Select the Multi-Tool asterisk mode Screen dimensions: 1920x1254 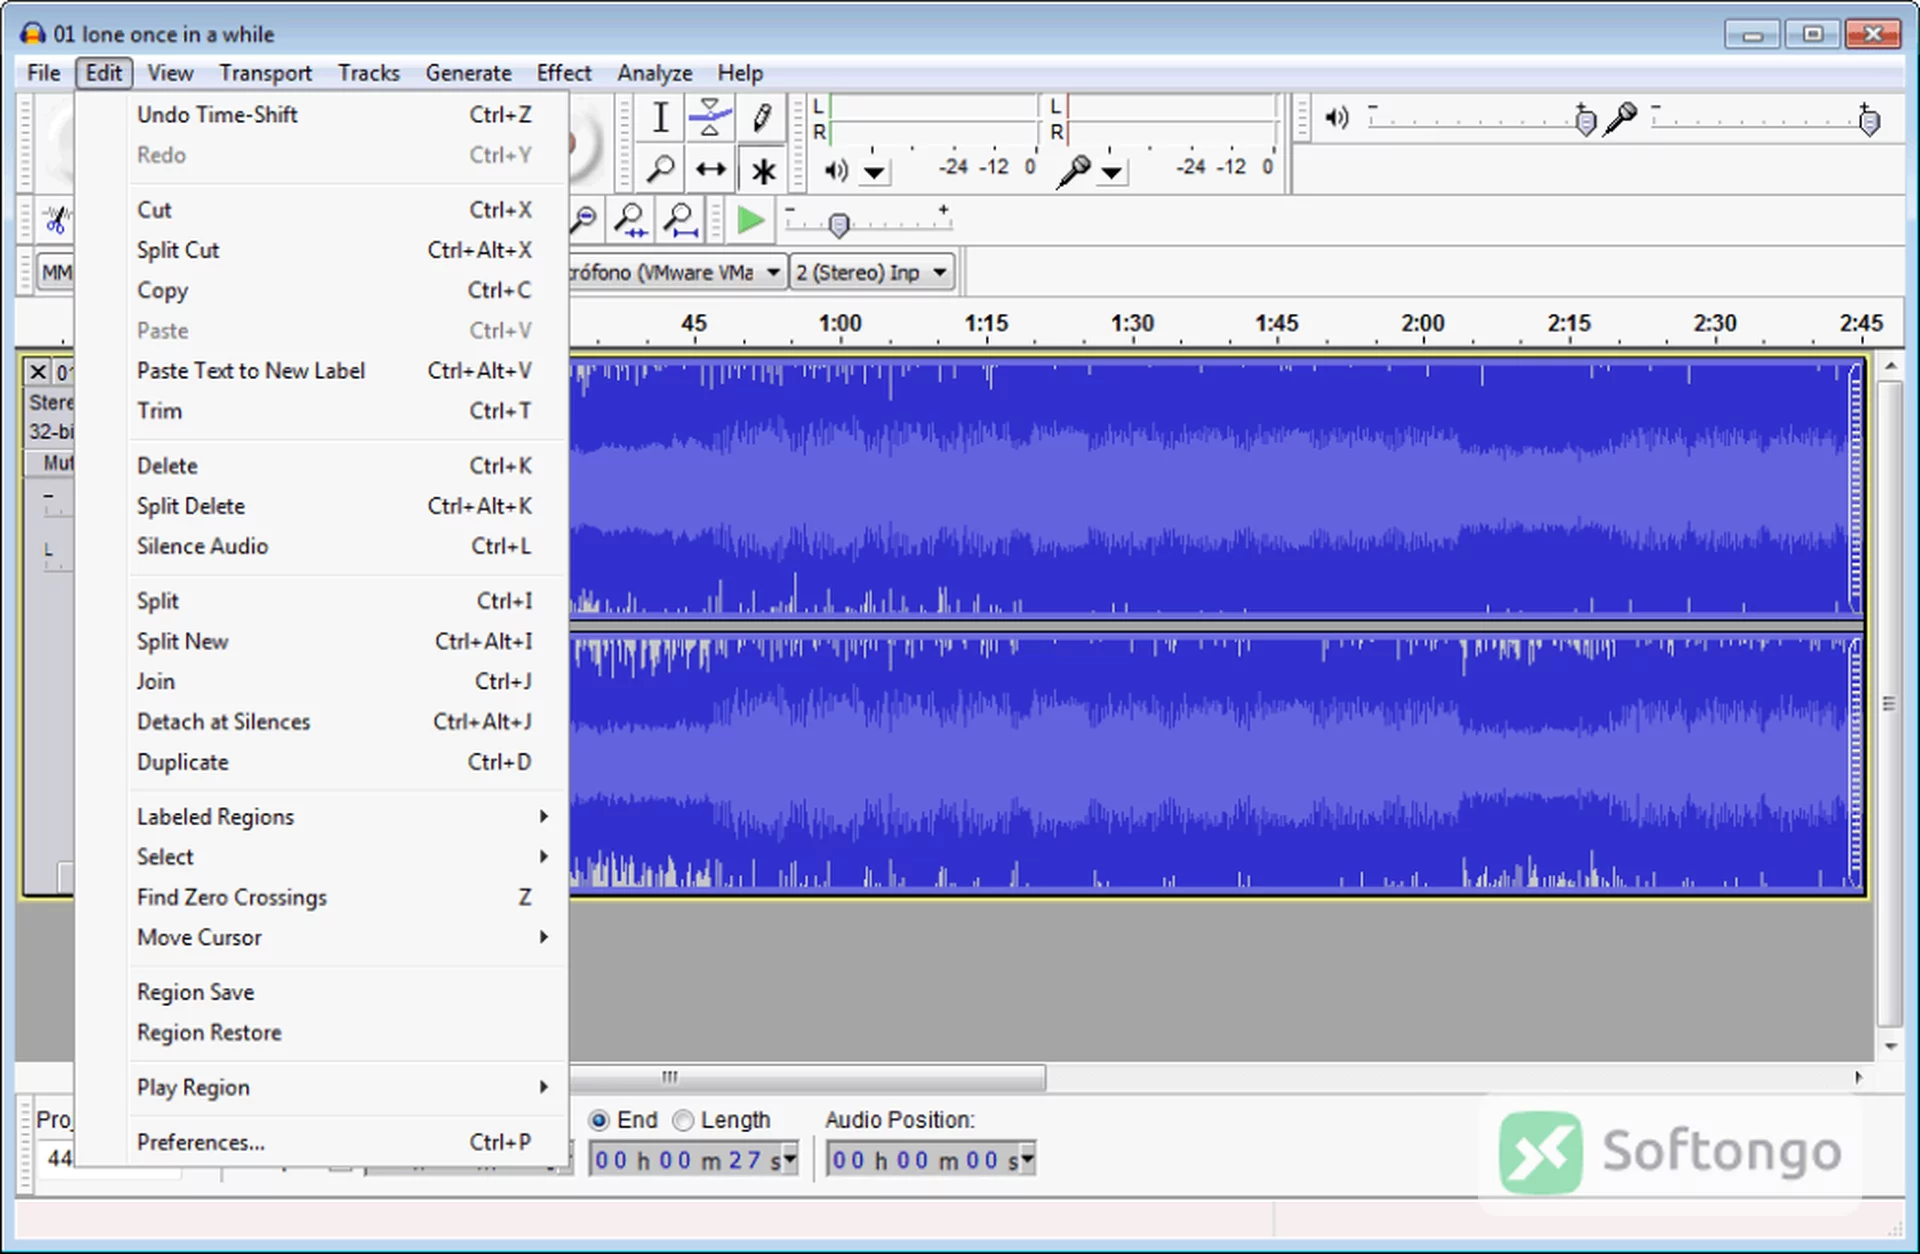click(x=762, y=170)
